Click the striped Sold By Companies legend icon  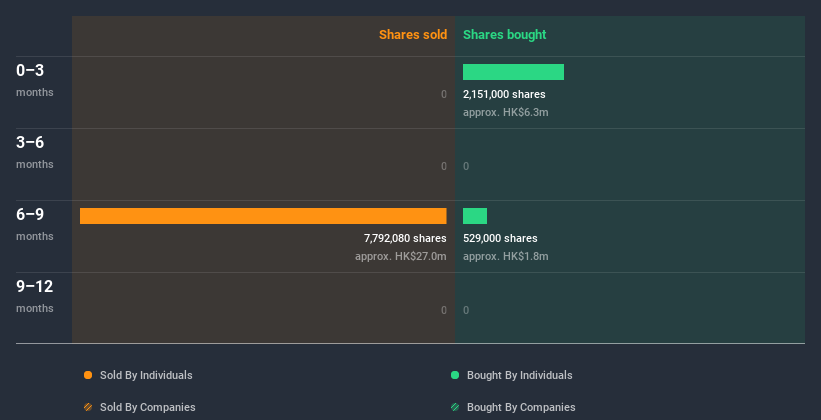point(88,407)
